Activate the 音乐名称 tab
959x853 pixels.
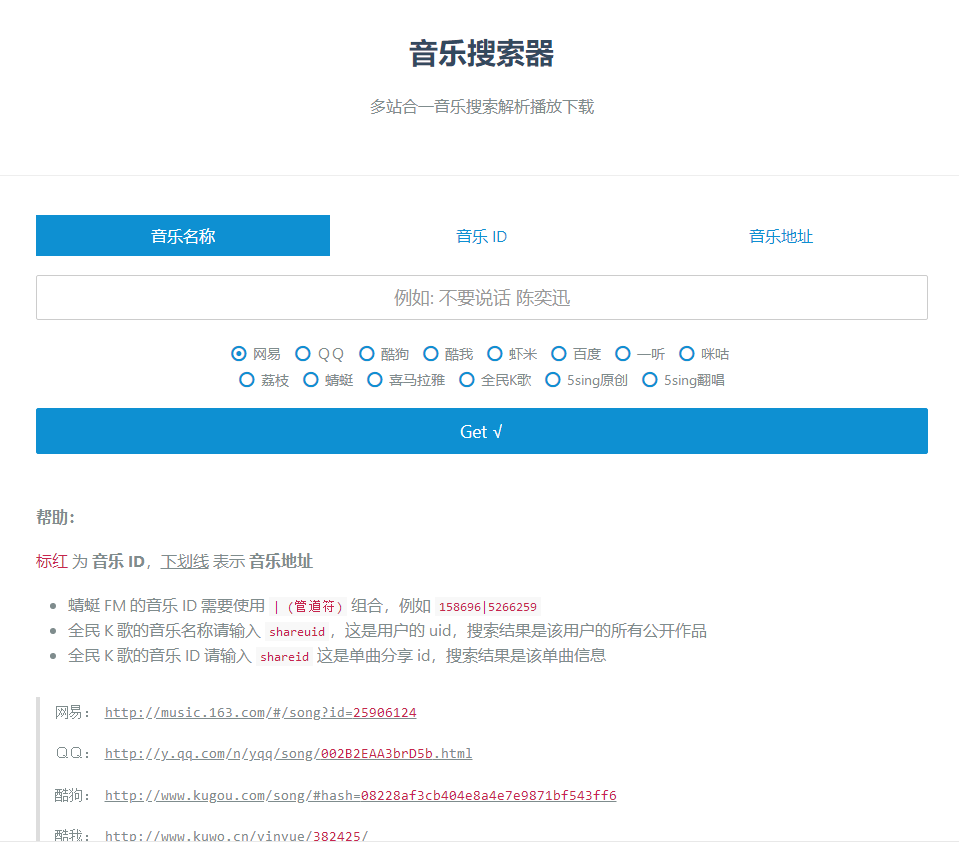[x=183, y=237]
